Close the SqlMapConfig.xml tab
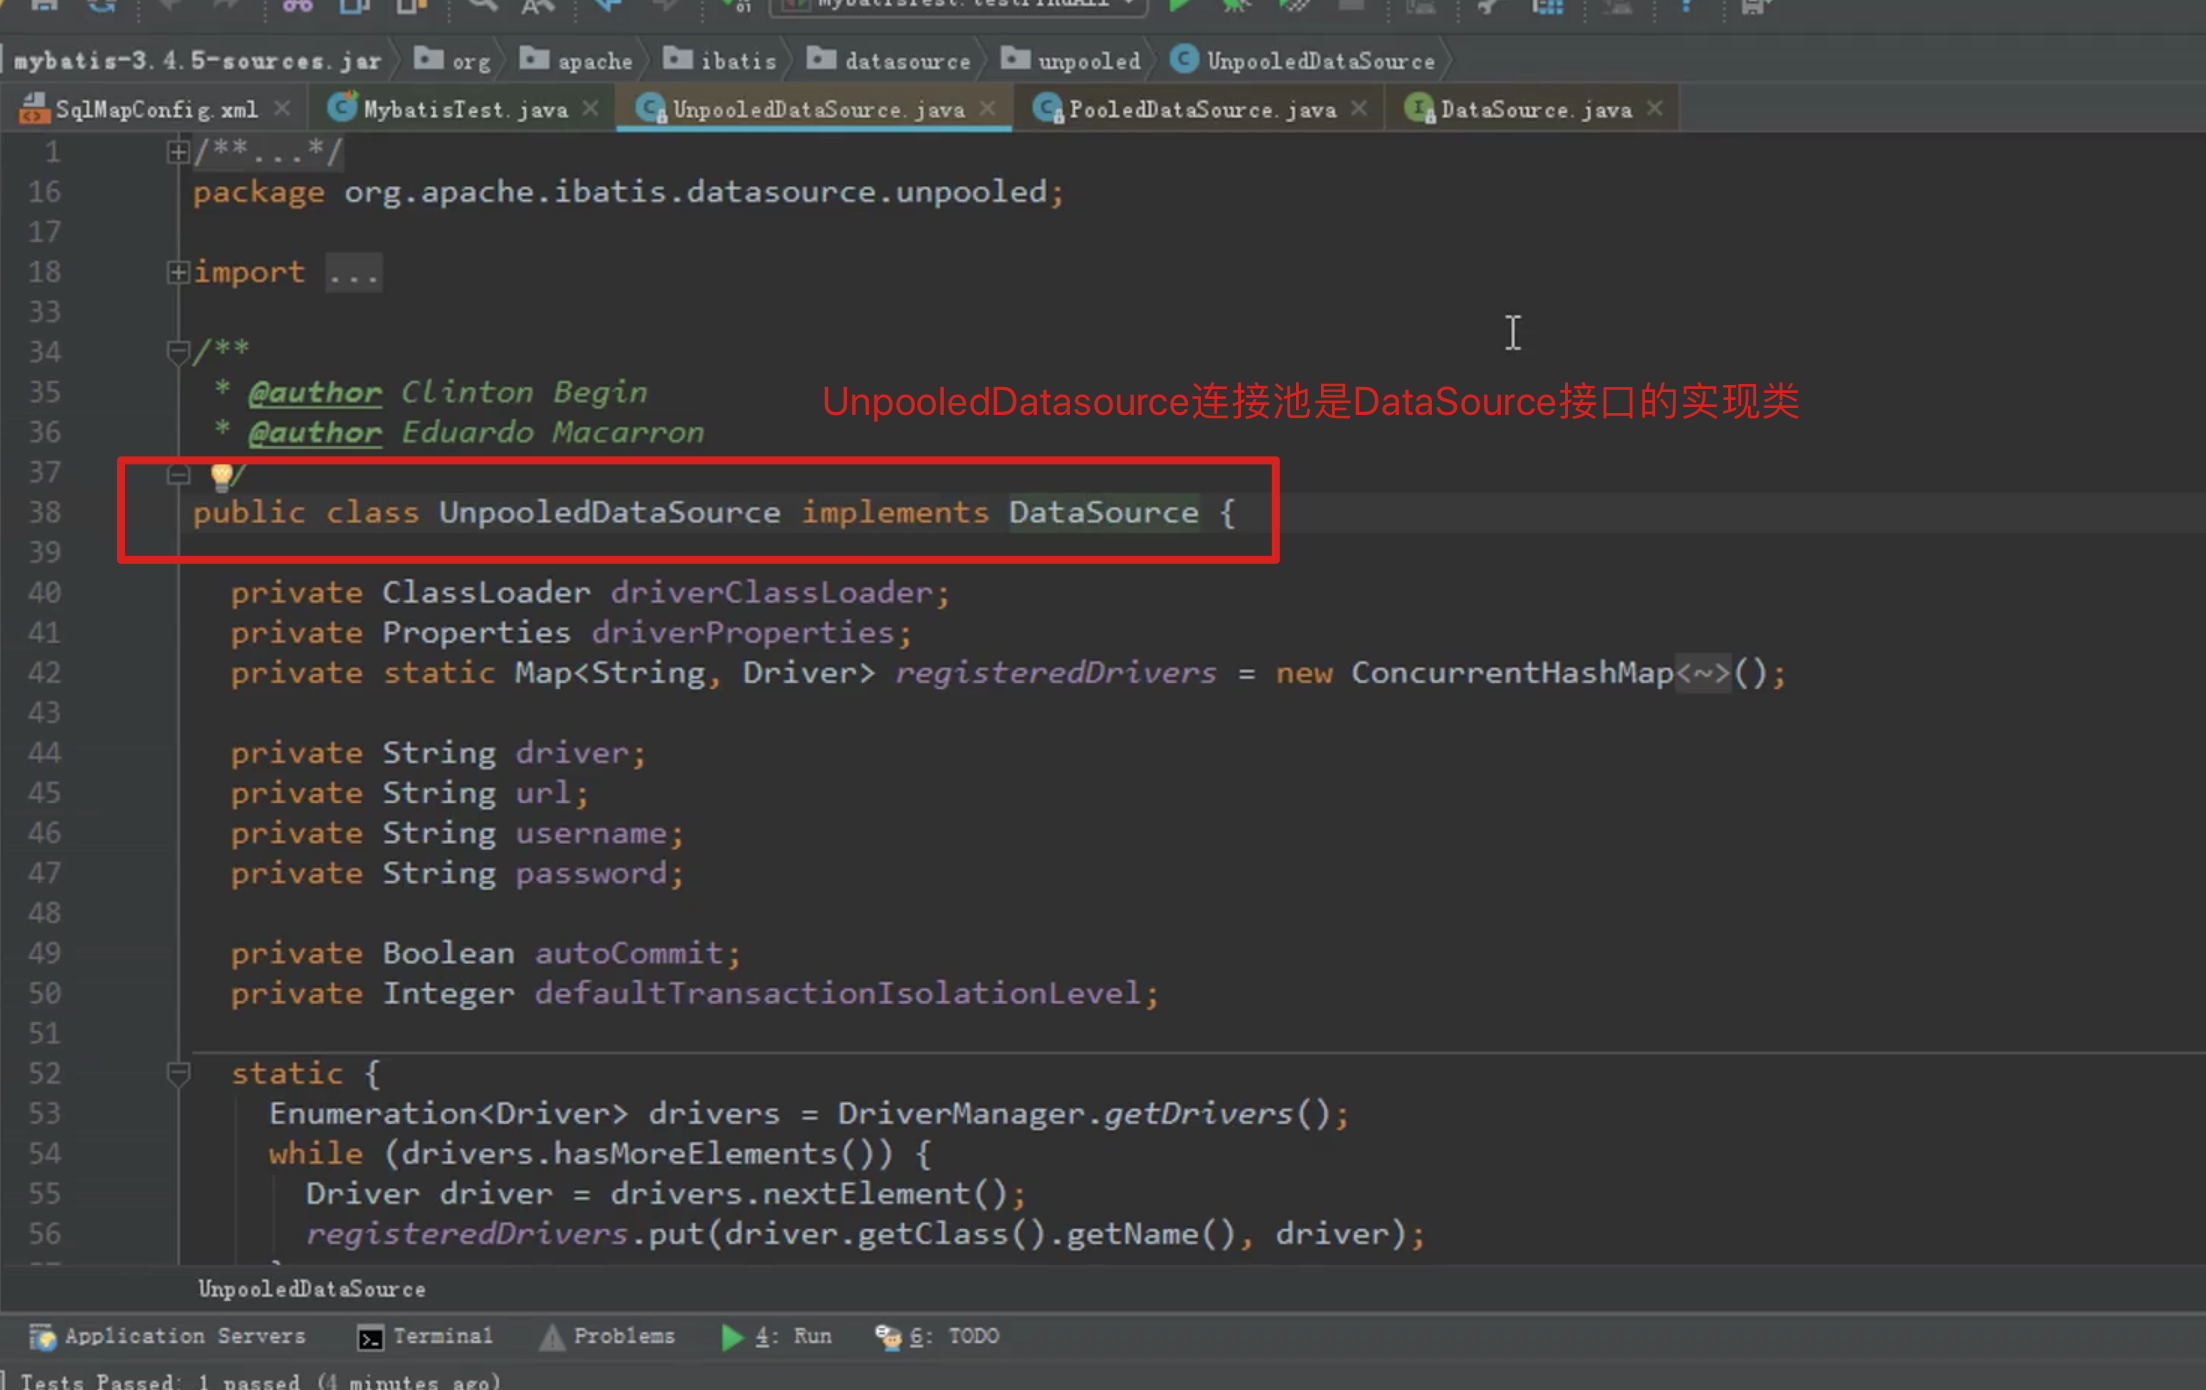2206x1390 pixels. tap(283, 108)
